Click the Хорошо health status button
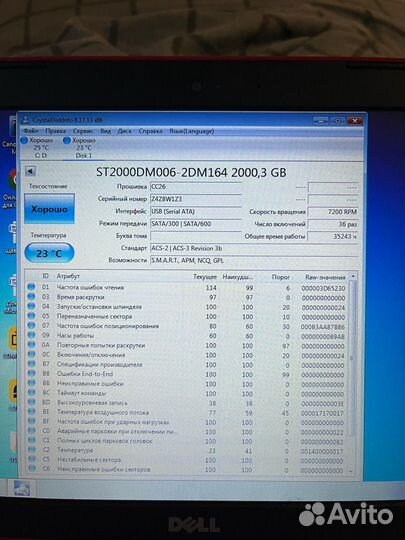The height and width of the screenshot is (540, 405). click(x=50, y=209)
